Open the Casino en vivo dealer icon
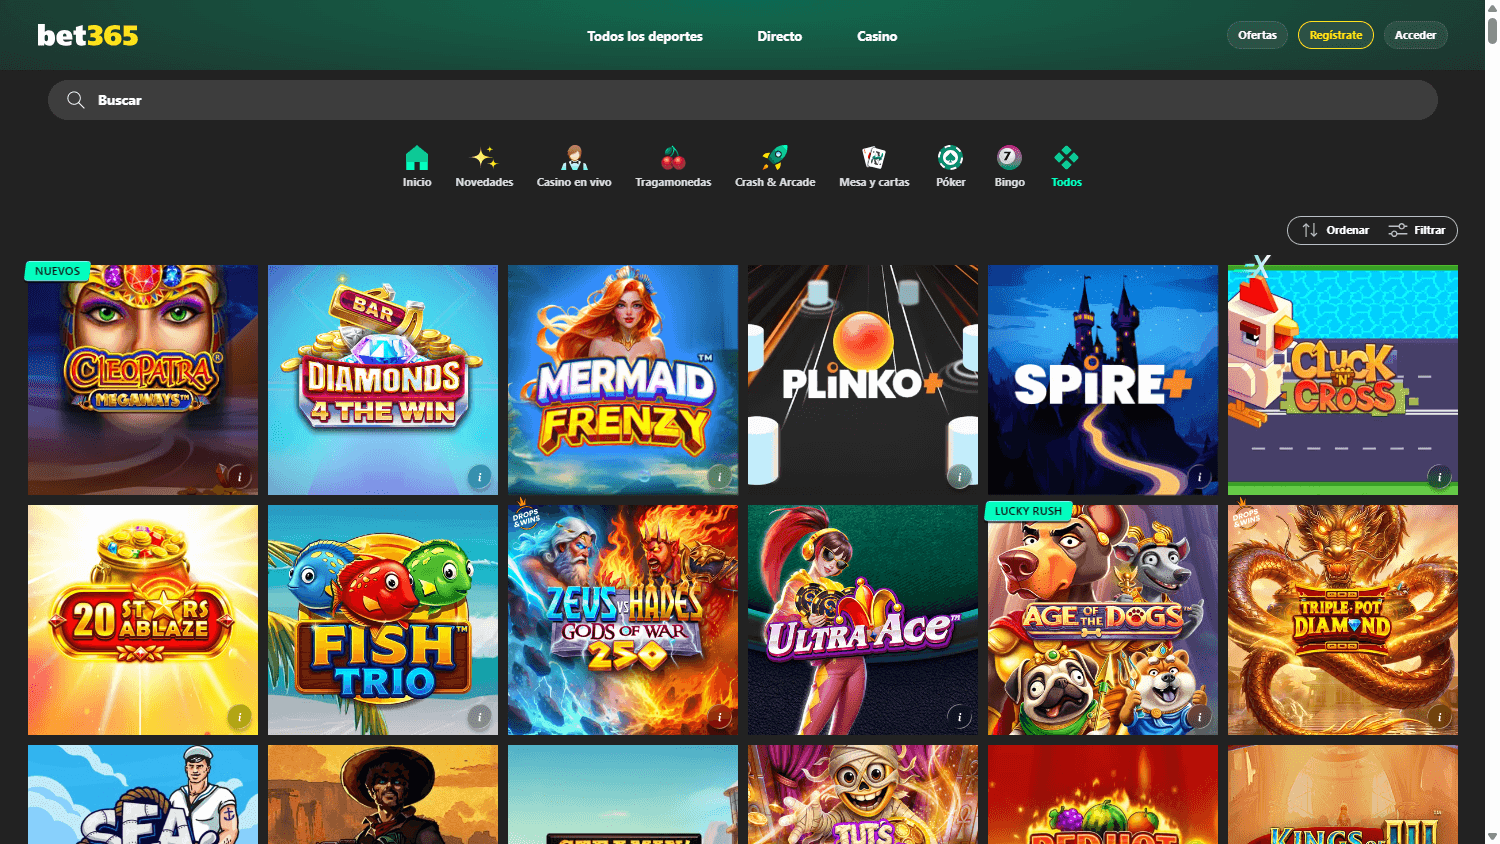1500x844 pixels. coord(574,158)
